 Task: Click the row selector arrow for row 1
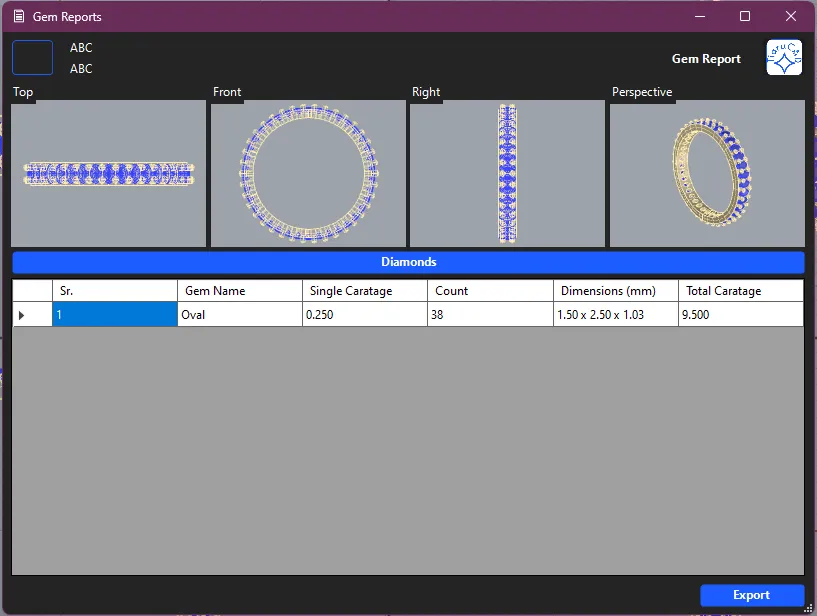pyautogui.click(x=23, y=315)
